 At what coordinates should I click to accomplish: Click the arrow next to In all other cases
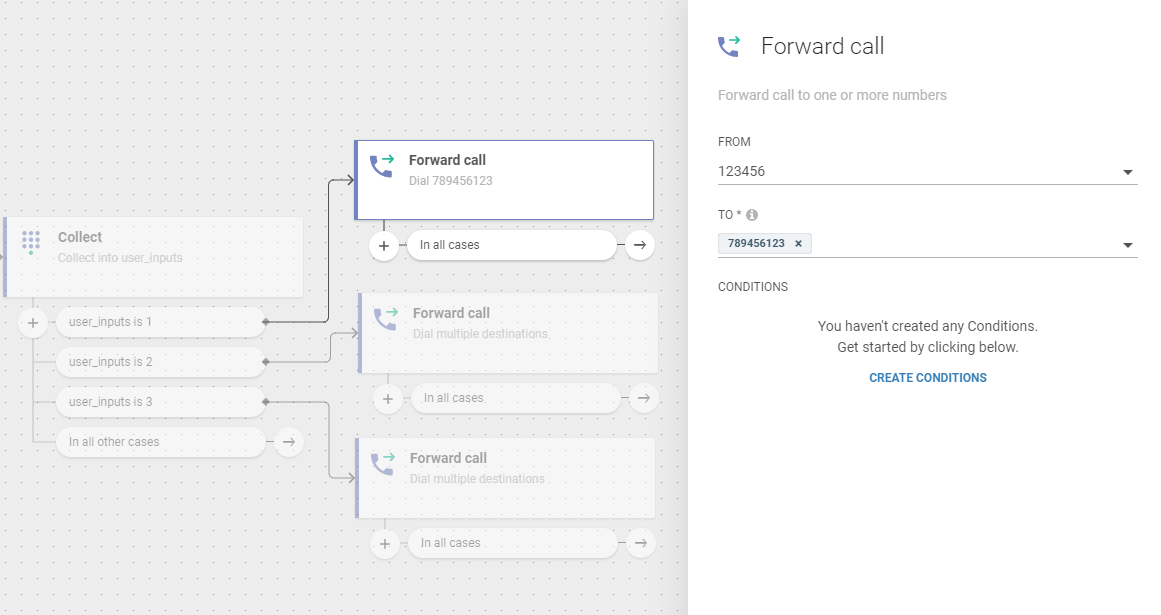click(x=289, y=441)
